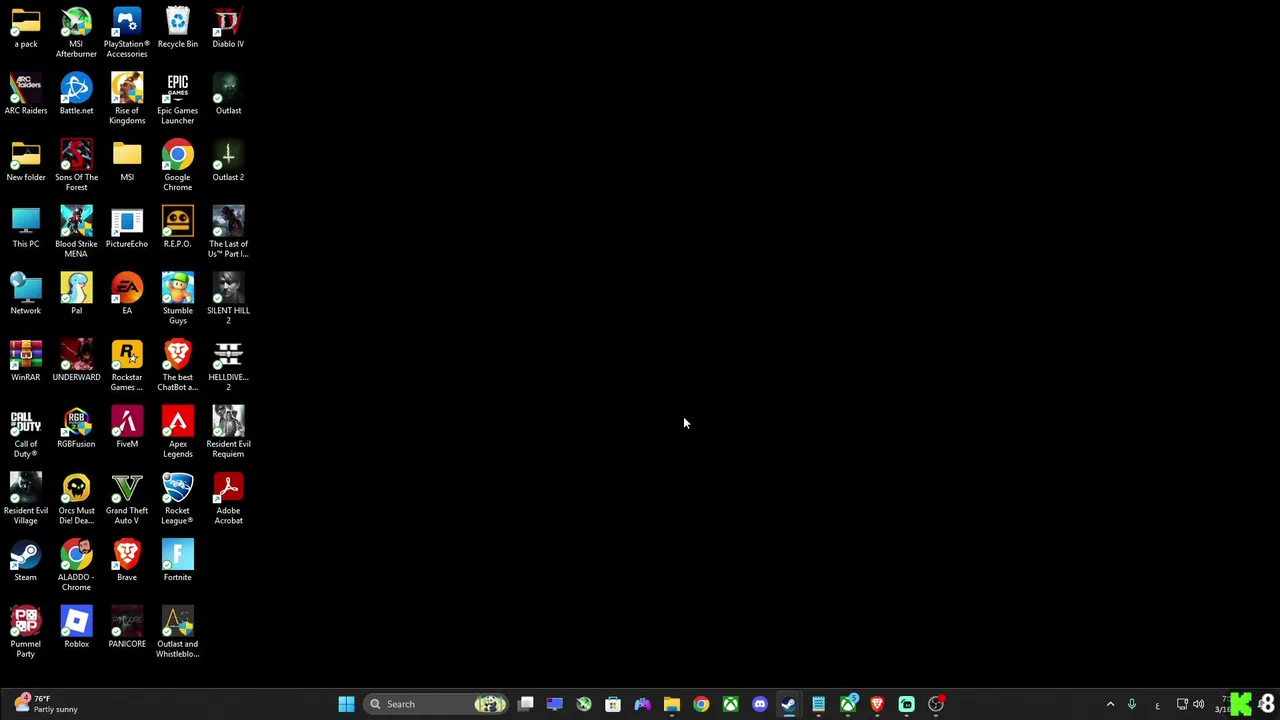Switch to Steam in the taskbar
Image resolution: width=1280 pixels, height=720 pixels.
pyautogui.click(x=789, y=704)
